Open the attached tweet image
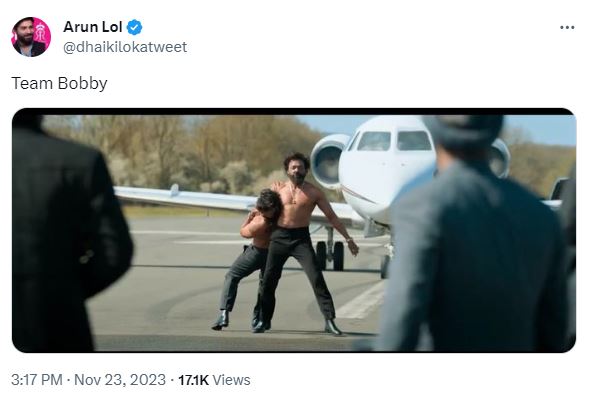Screen dimensions: 593x402 pos(294,230)
